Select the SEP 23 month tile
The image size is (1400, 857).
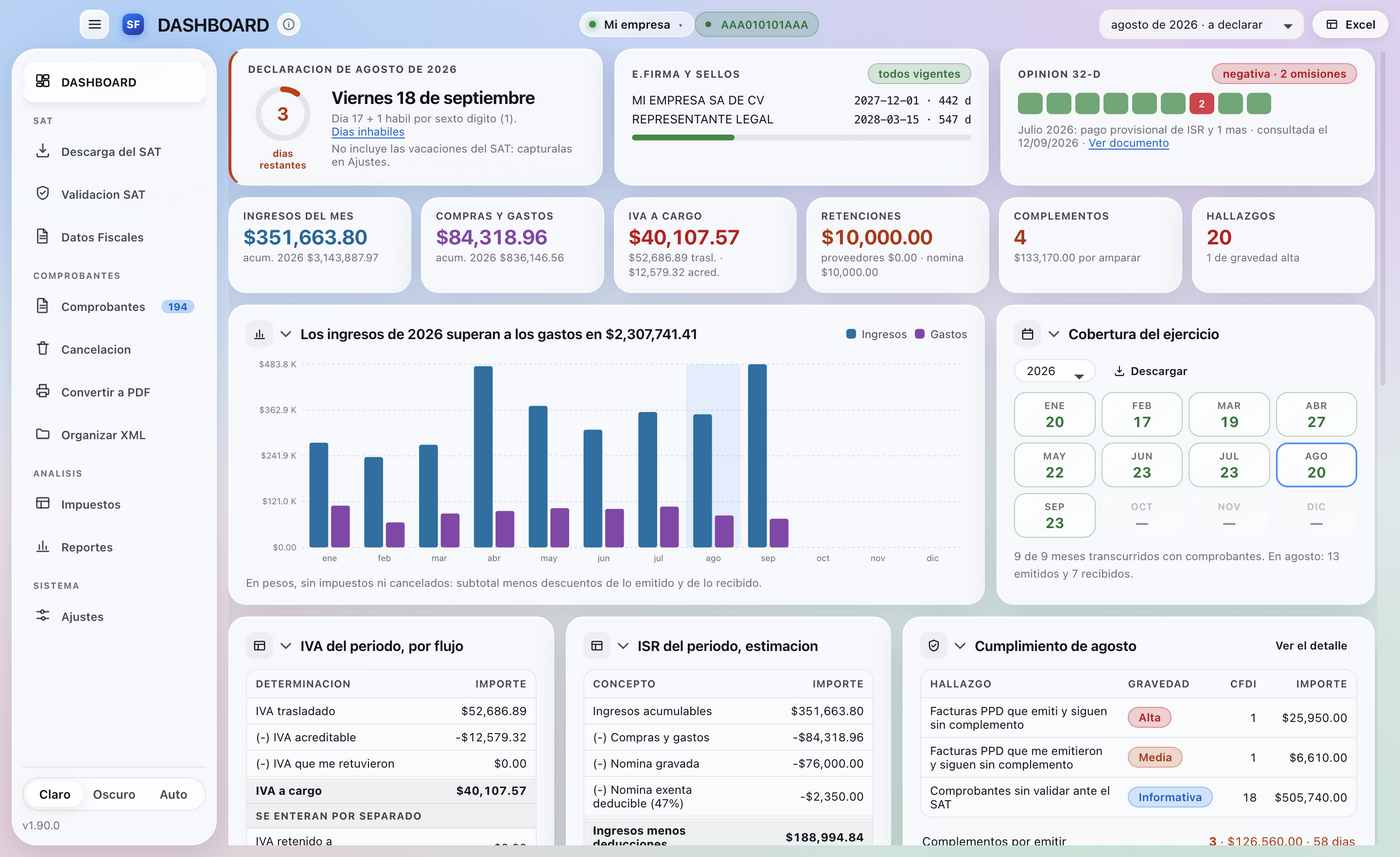pos(1054,515)
